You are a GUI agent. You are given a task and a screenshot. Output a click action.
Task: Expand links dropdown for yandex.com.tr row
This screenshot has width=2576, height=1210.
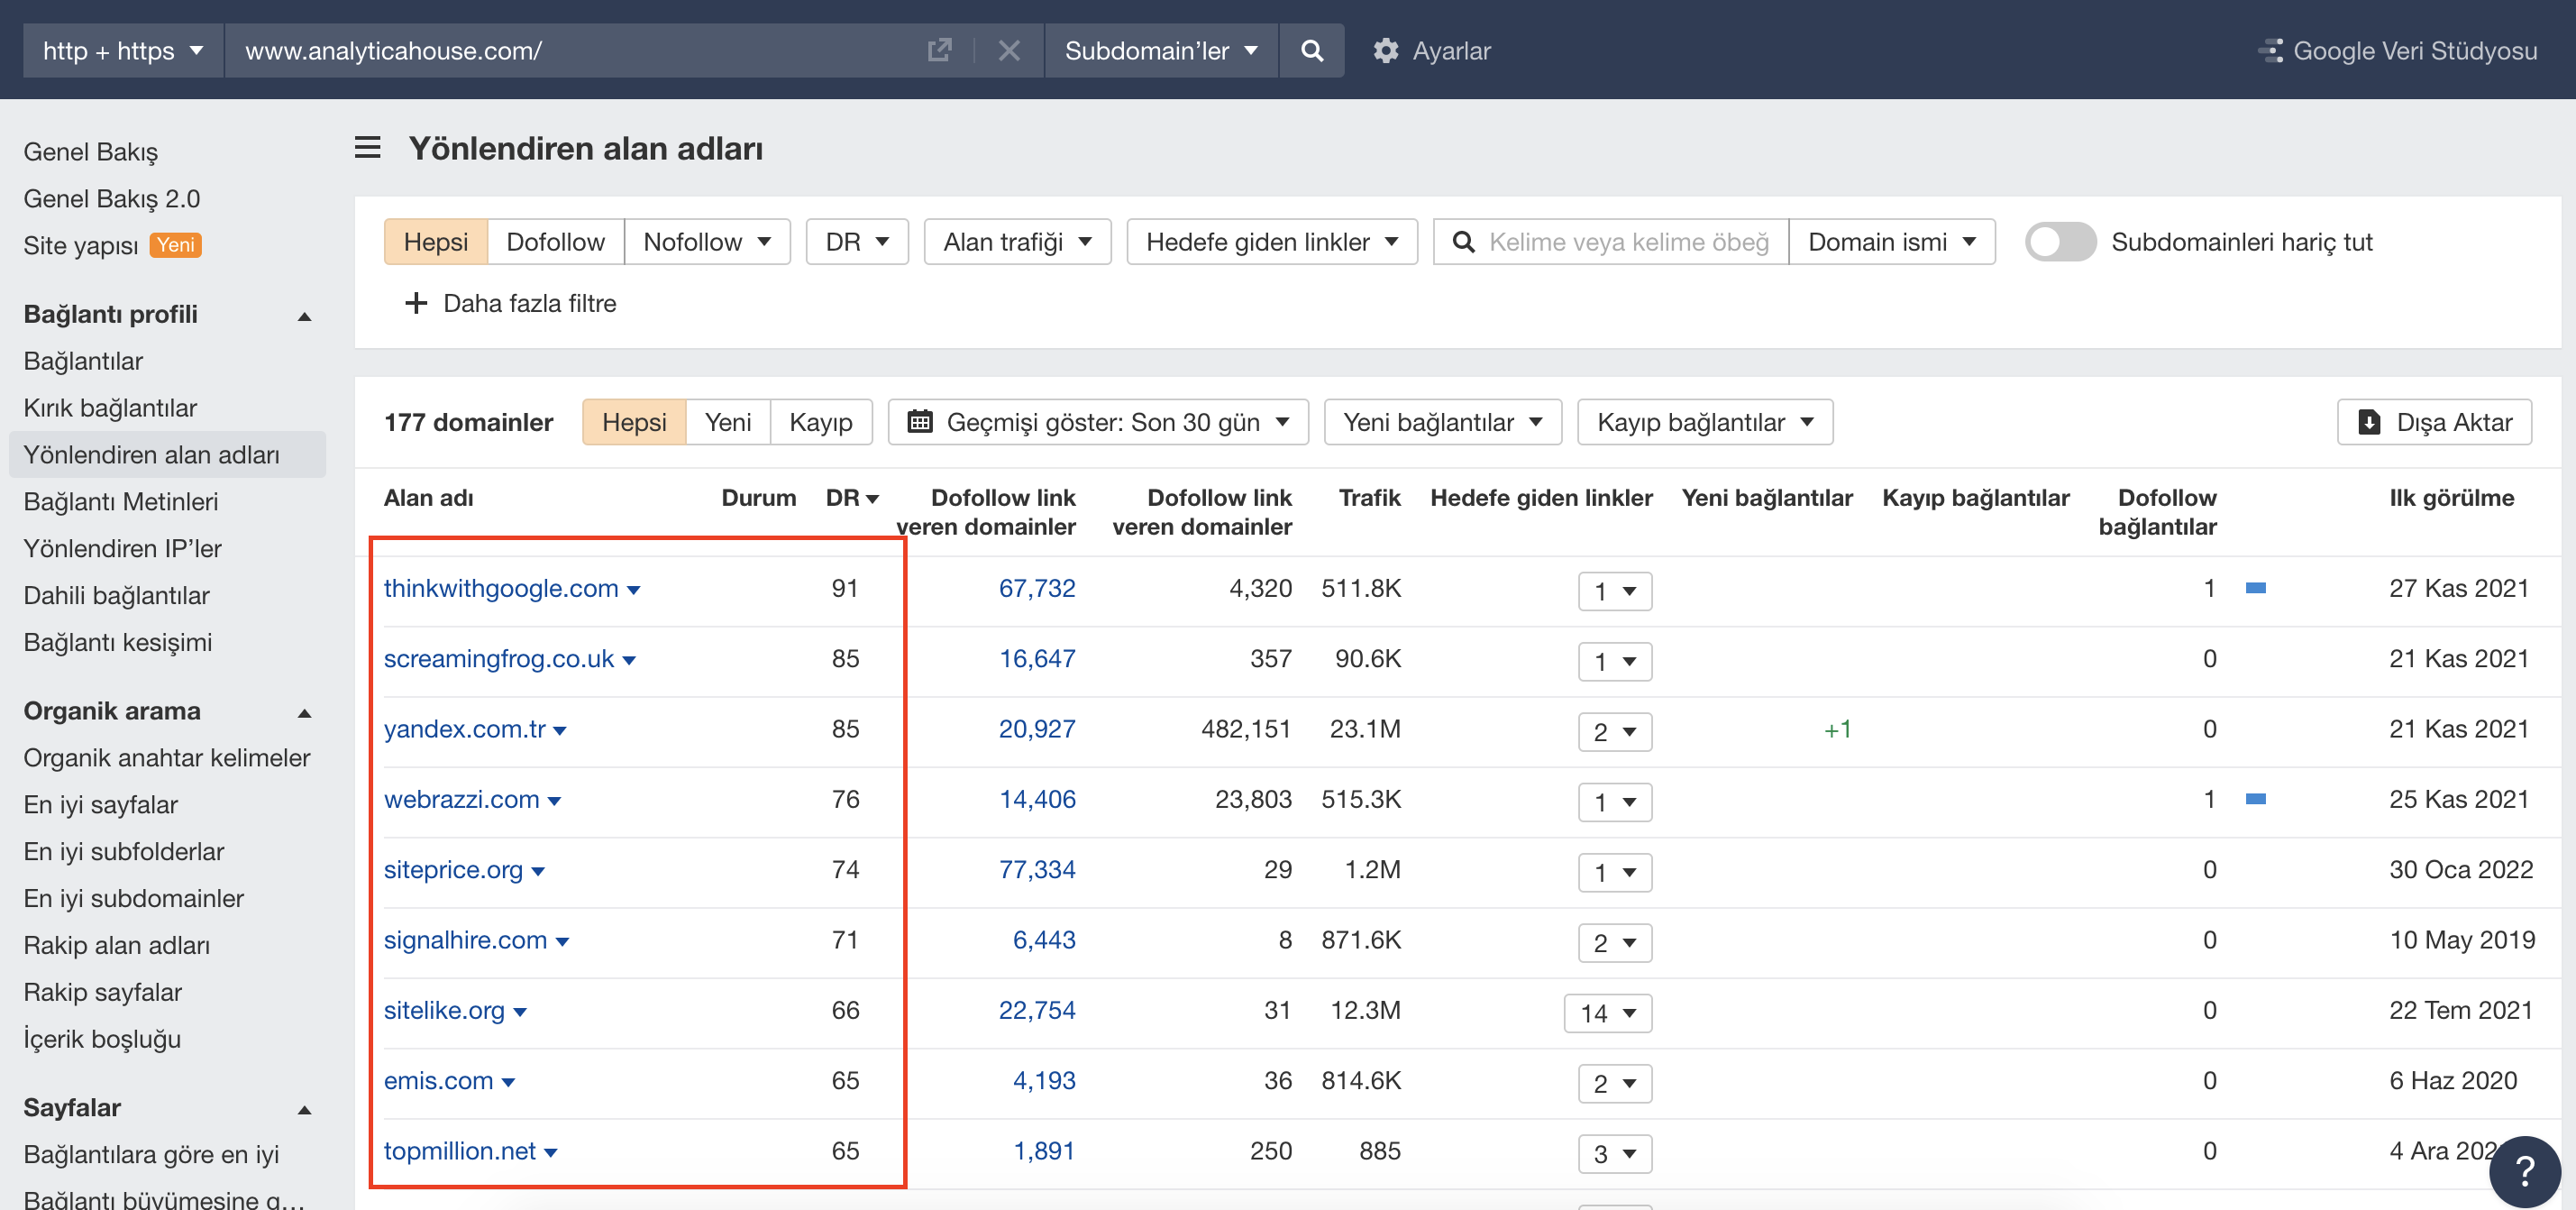click(x=1615, y=732)
